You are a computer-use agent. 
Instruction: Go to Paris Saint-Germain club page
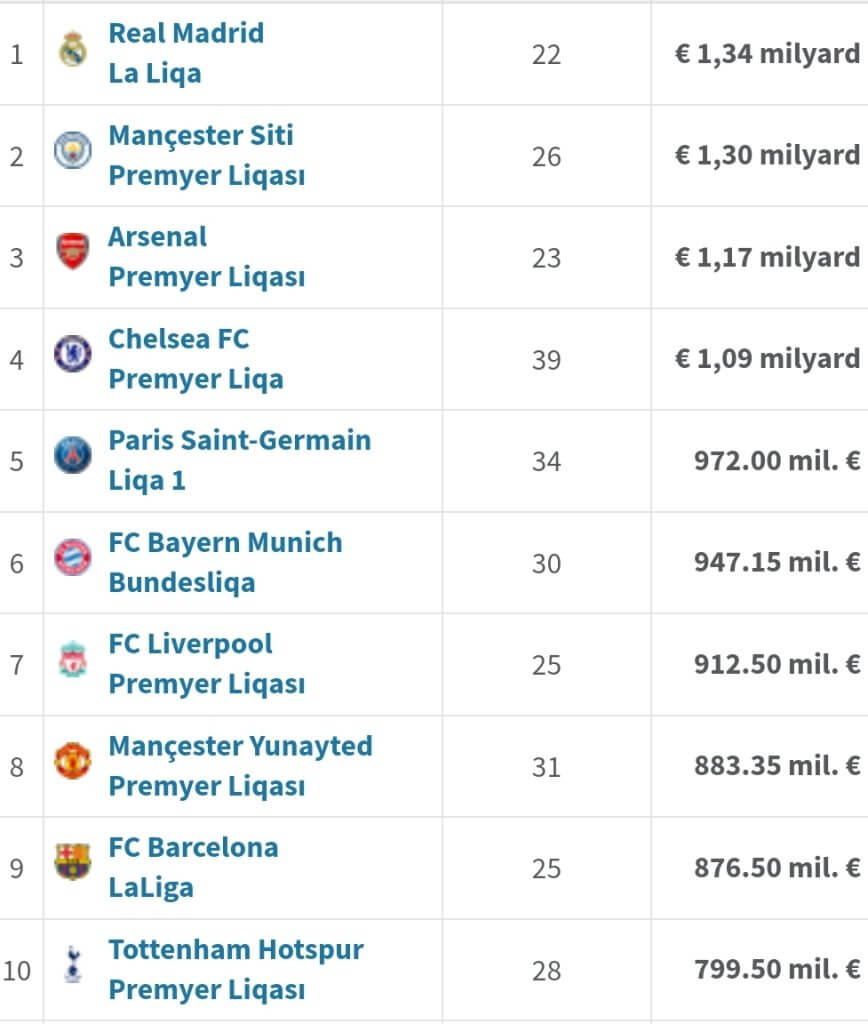[239, 440]
